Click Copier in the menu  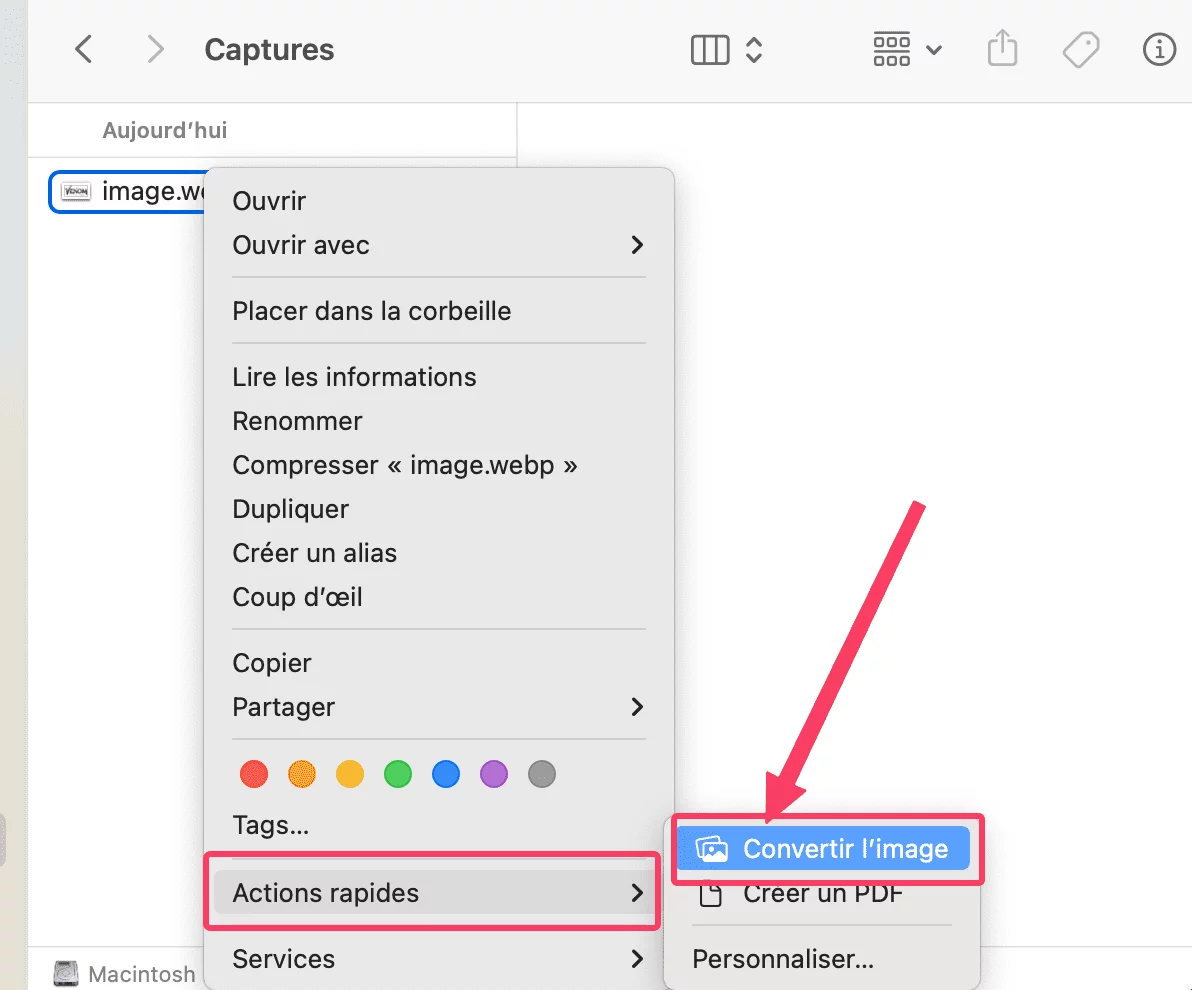click(438, 663)
